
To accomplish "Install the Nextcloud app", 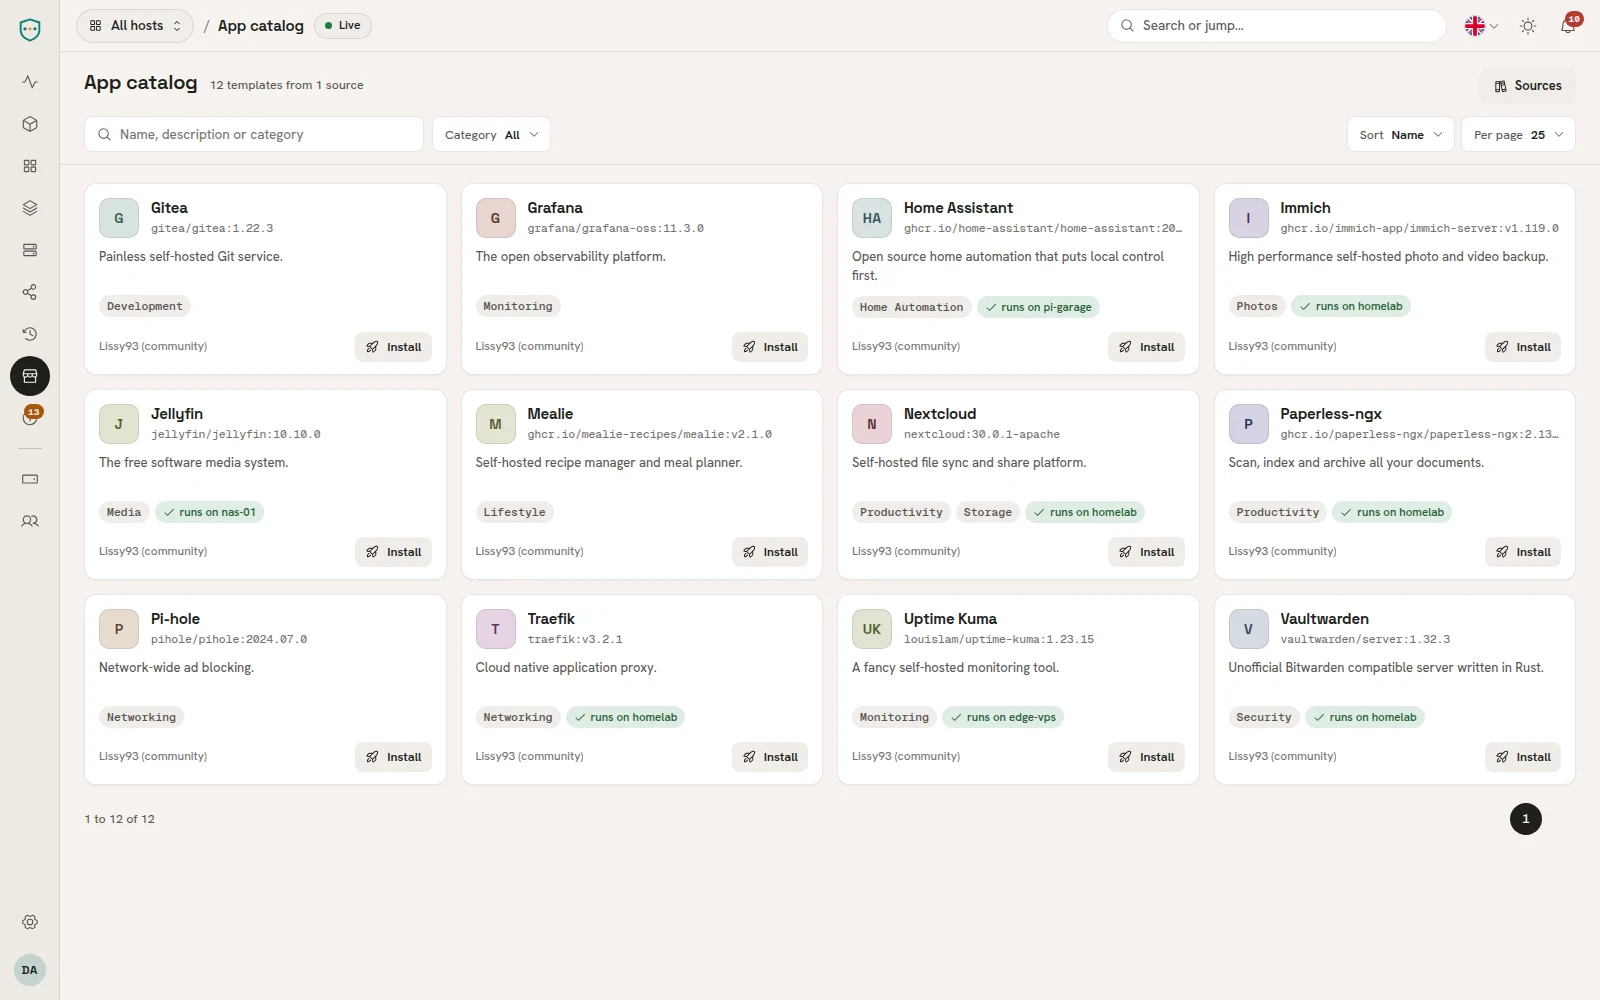I will (1146, 552).
